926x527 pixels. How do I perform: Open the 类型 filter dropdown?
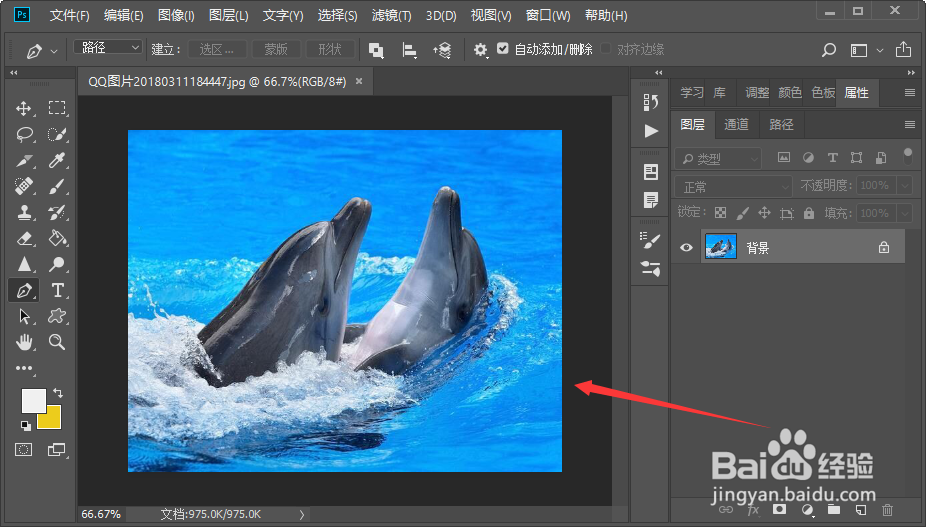718,158
